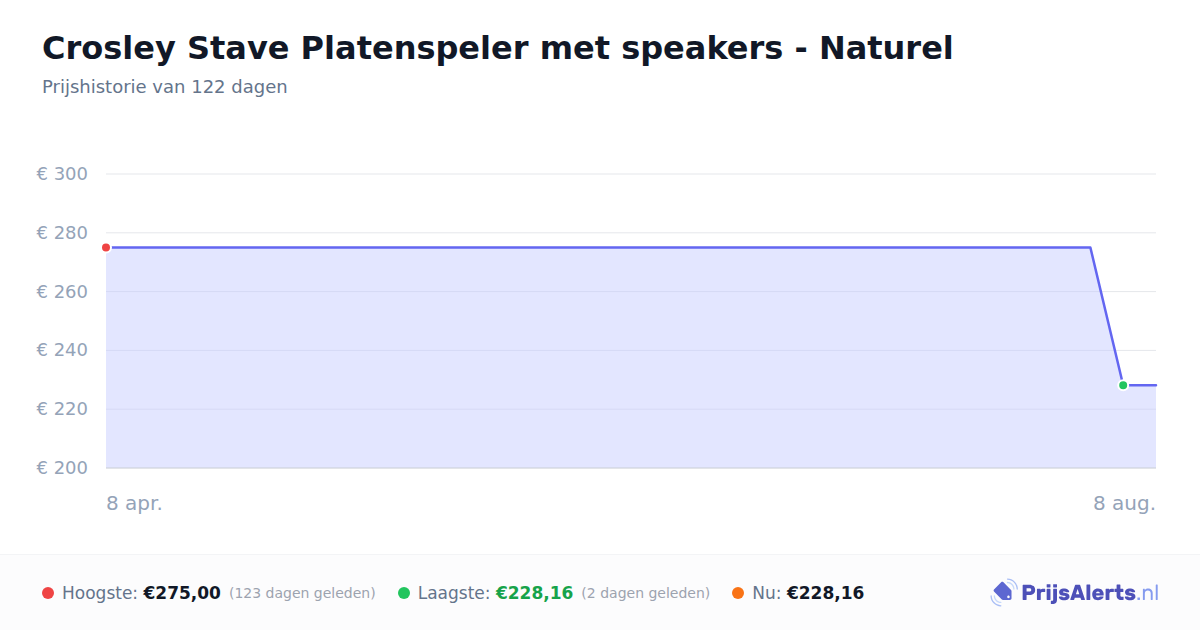Click the green lowest-price dot on chart
Image resolution: width=1200 pixels, height=630 pixels.
[x=1123, y=385]
